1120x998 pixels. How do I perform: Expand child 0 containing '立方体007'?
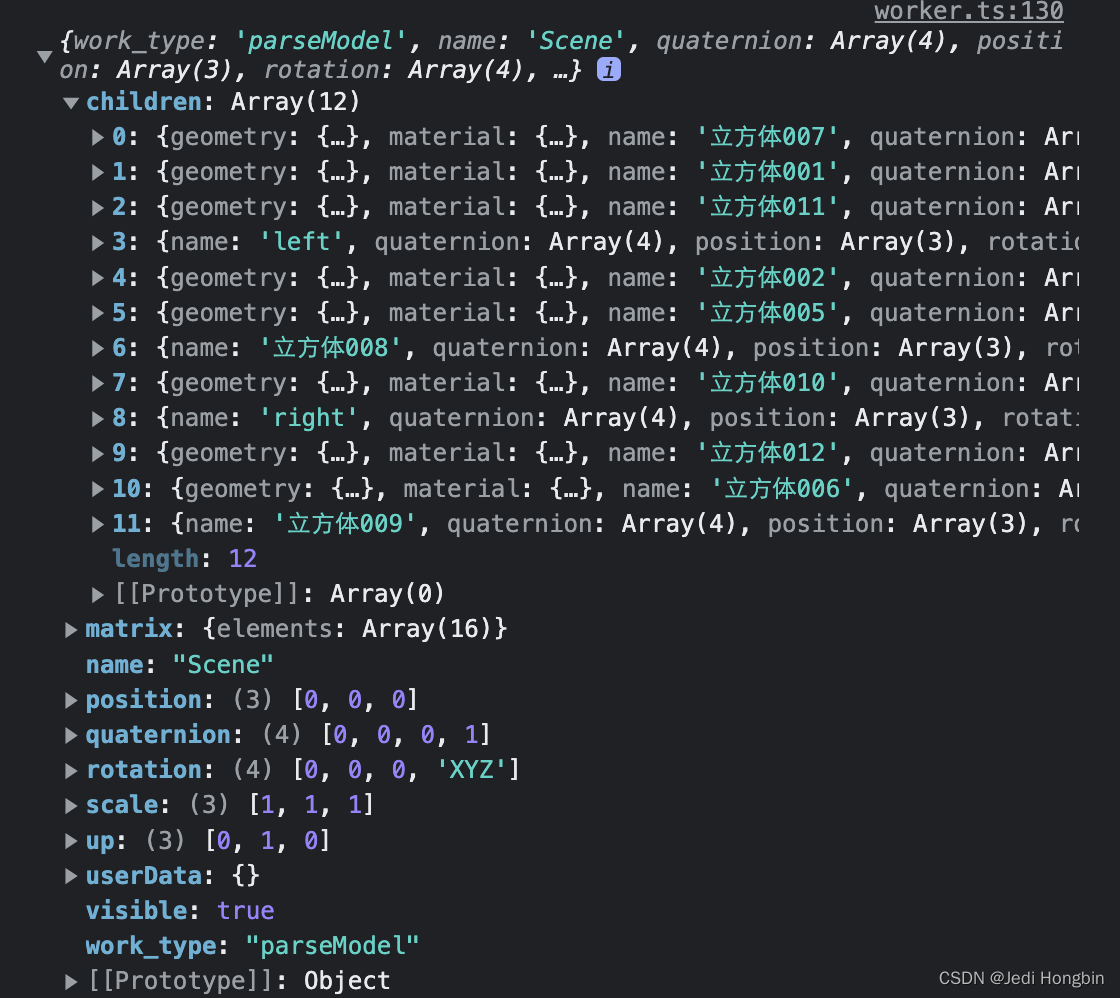tap(96, 136)
